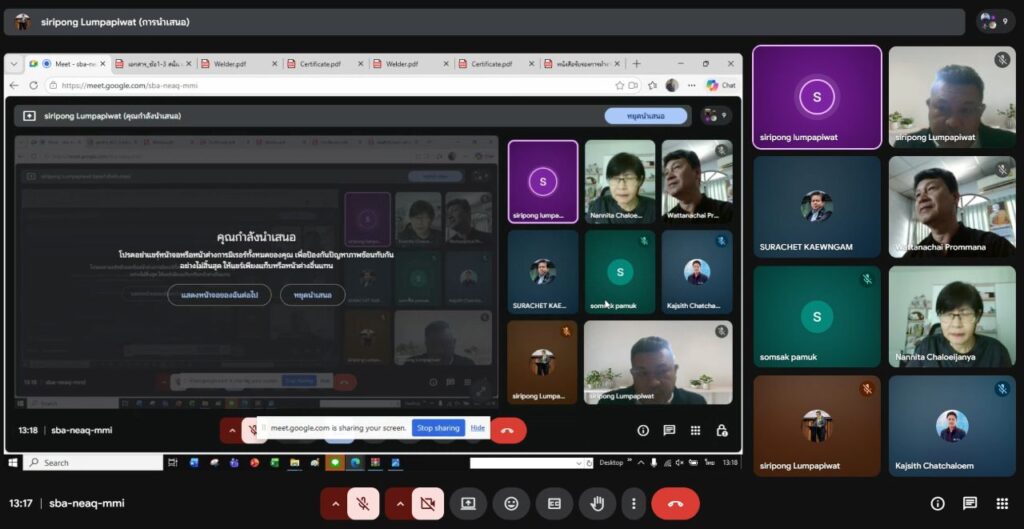Screen dimensions: 1024x529
Task: Open the emoji reactions panel
Action: [511, 504]
